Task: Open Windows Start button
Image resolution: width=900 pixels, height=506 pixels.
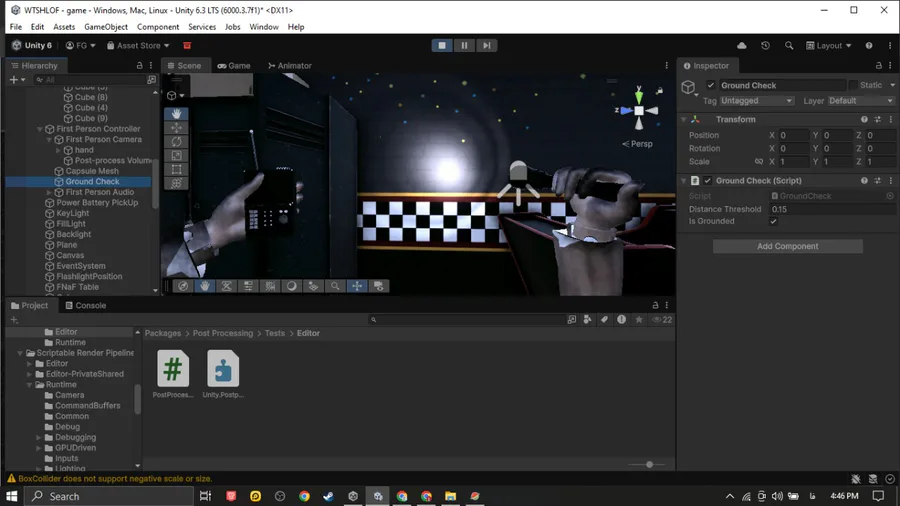Action: tap(11, 496)
